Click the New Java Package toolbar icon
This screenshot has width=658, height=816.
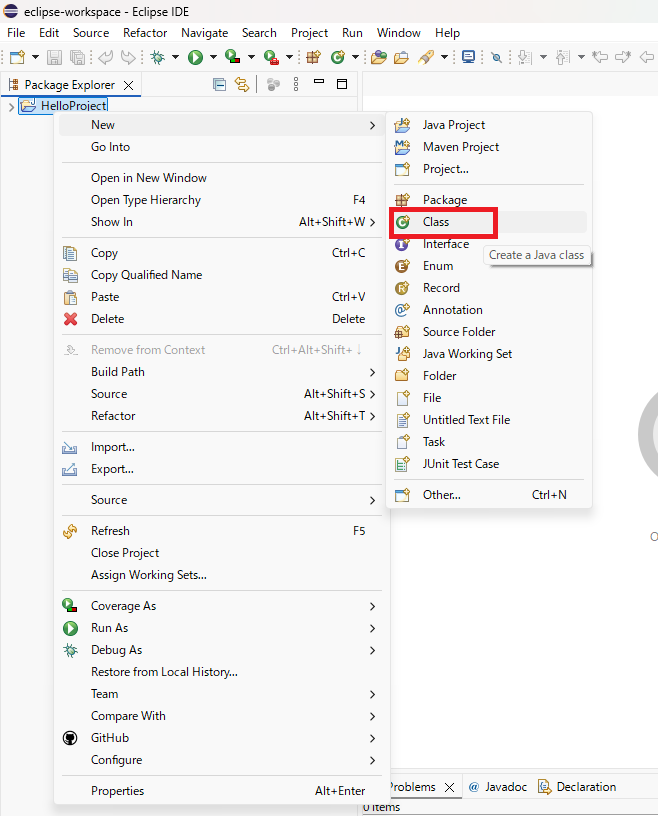[313, 57]
